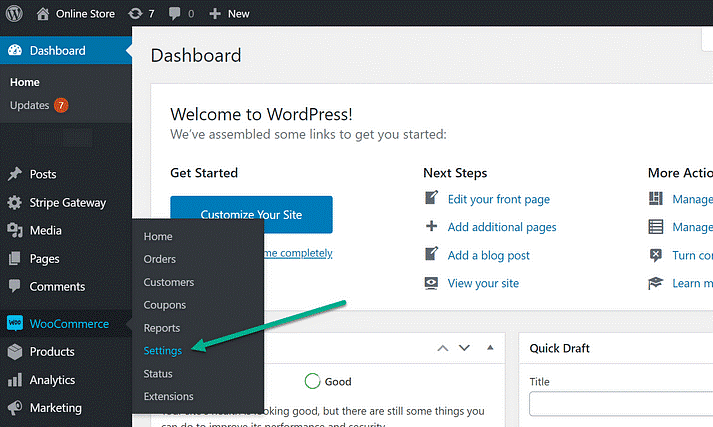
Task: Click the Analytics bar chart icon
Action: point(14,380)
